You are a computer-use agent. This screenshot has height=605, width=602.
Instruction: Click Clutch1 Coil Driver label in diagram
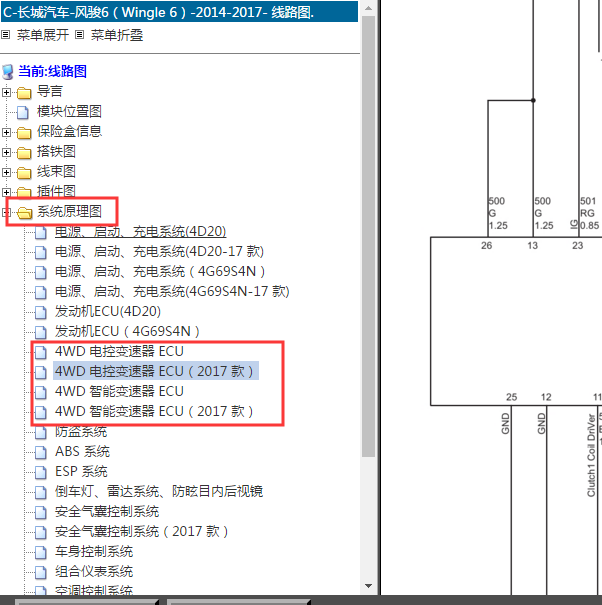click(591, 455)
